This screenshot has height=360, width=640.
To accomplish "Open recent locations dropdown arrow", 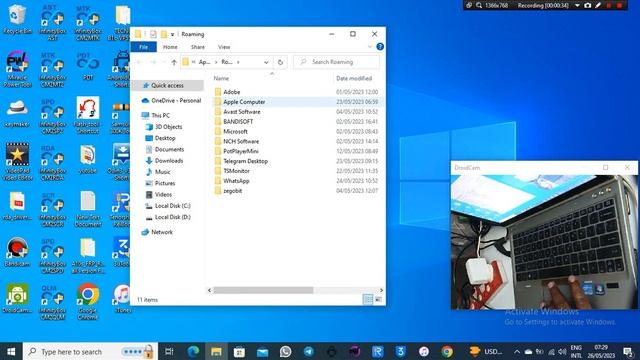I will coord(164,62).
